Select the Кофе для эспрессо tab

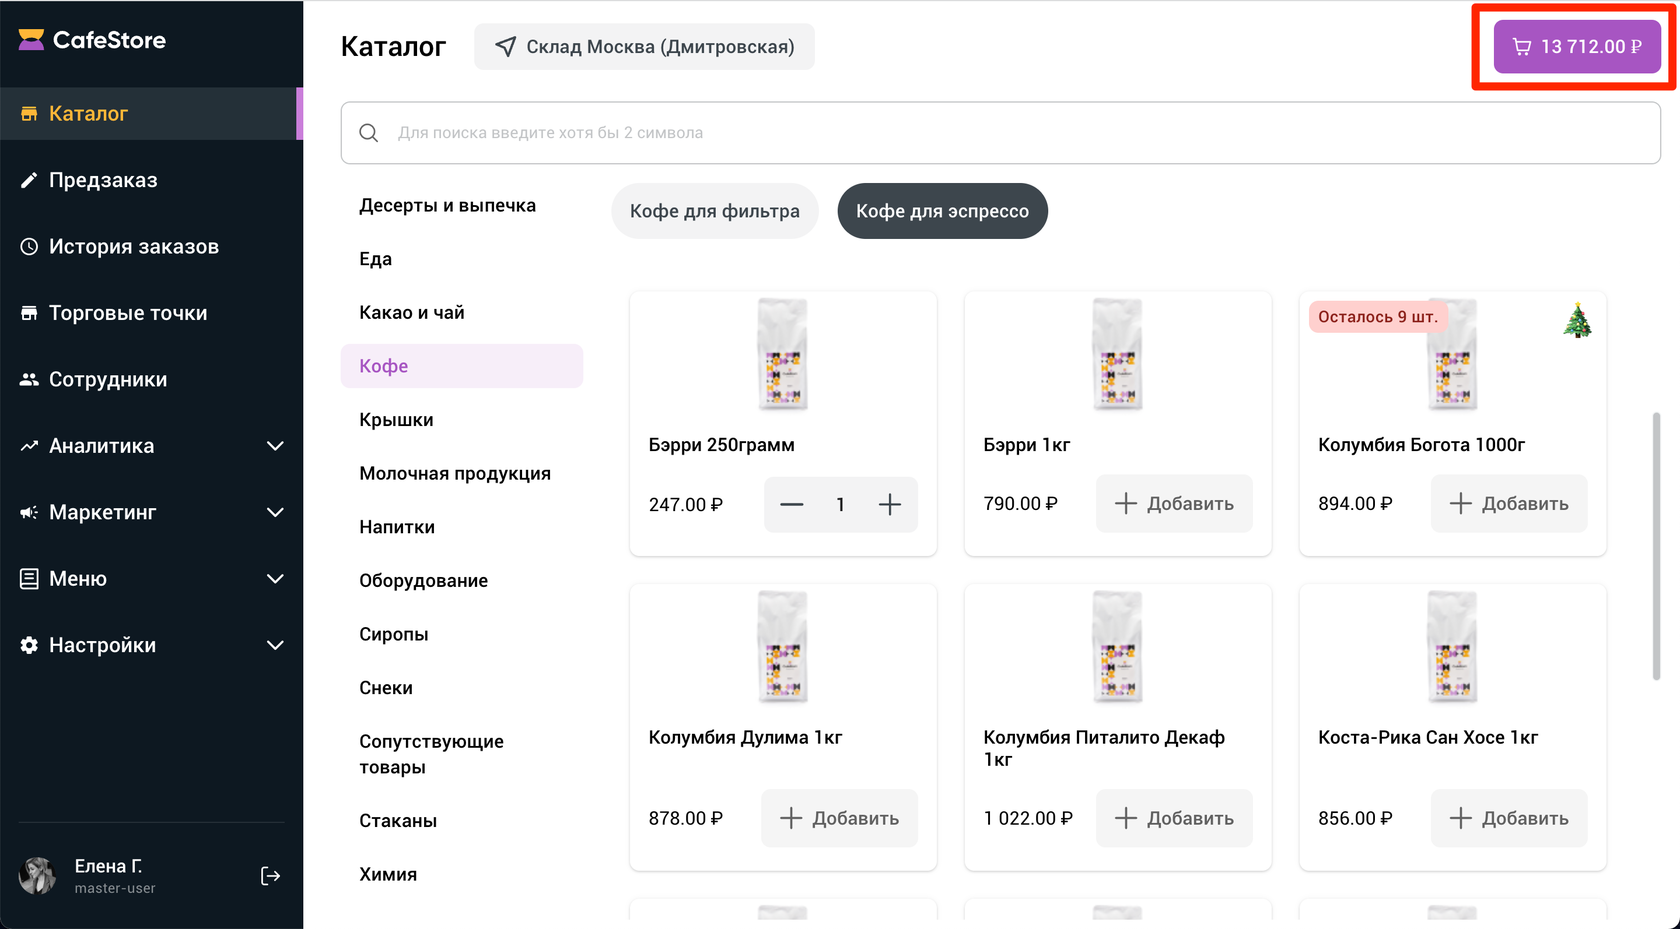pyautogui.click(x=942, y=211)
